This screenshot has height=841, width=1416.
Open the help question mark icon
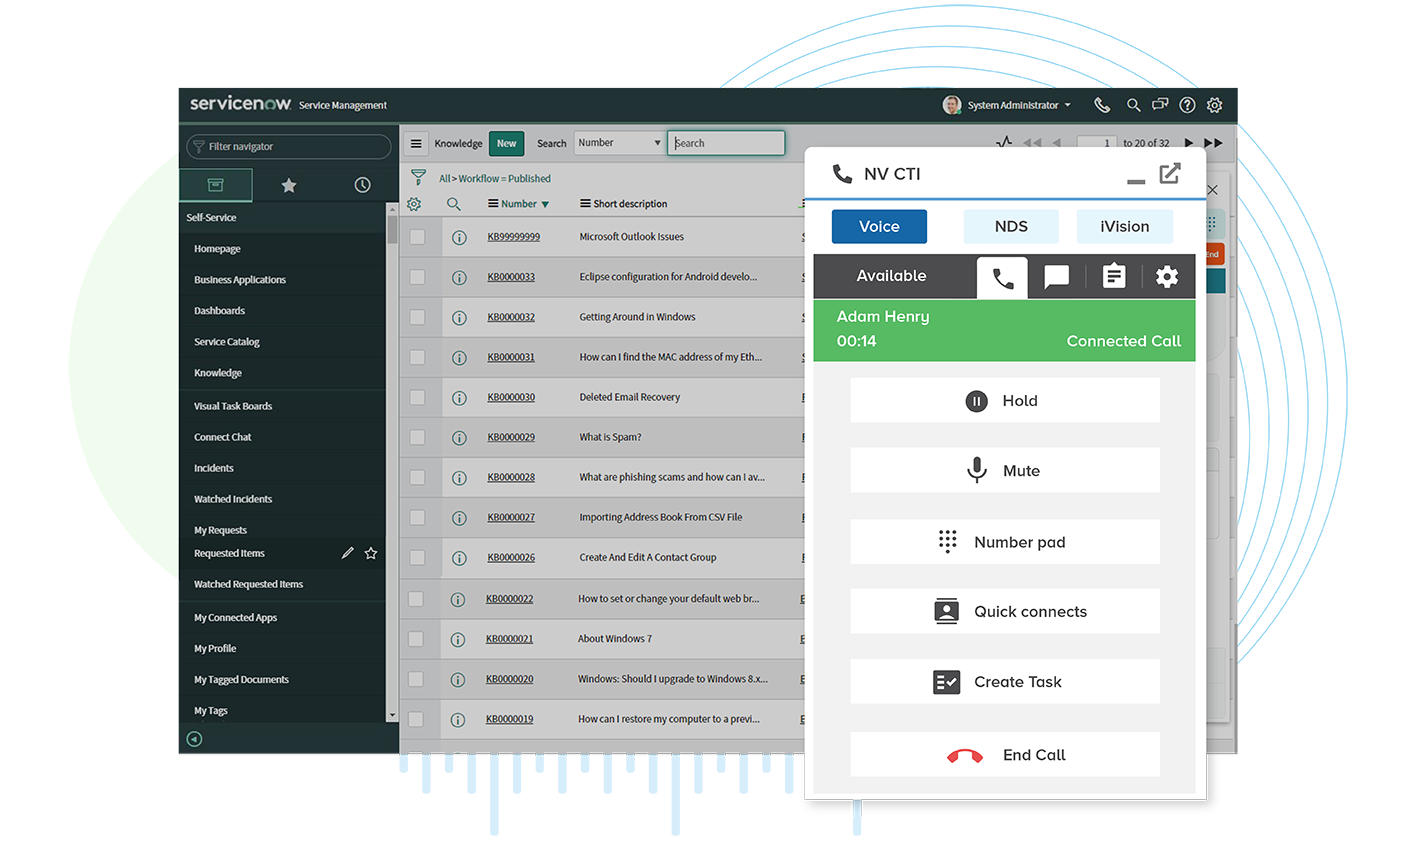[1187, 105]
